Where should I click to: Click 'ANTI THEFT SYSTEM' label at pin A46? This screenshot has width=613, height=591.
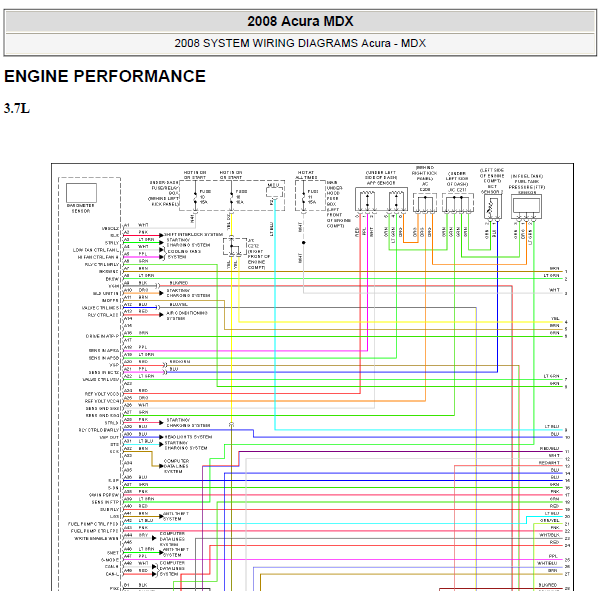pyautogui.click(x=176, y=552)
